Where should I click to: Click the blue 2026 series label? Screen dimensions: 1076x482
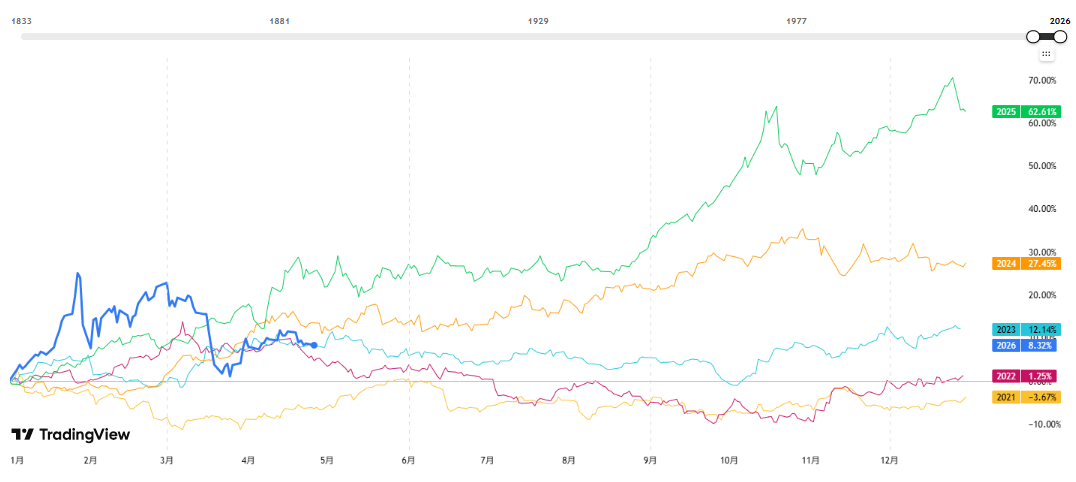tap(1006, 346)
